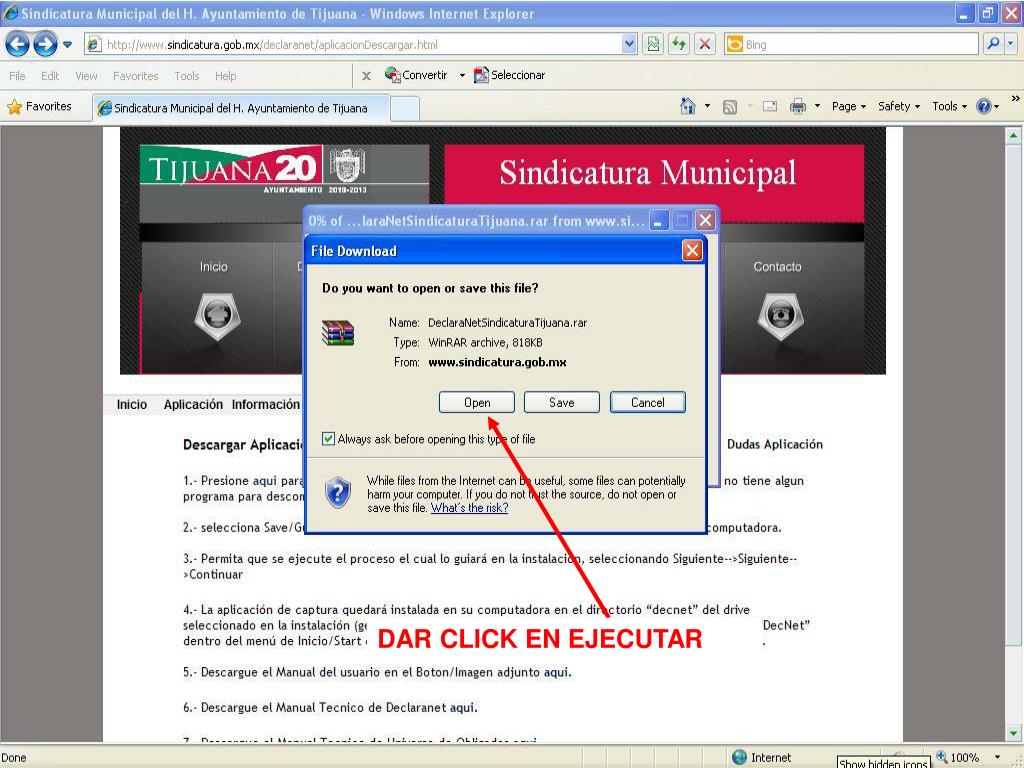Click the blue Help question icon
The height and width of the screenshot is (768, 1024).
984,106
